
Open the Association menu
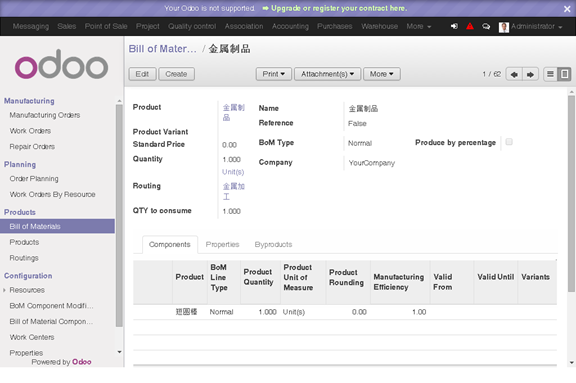point(244,26)
